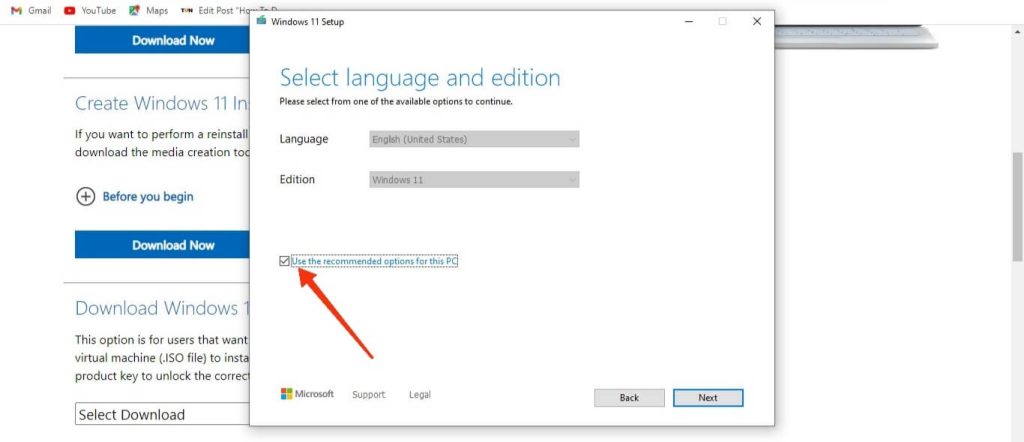
Task: Click the Edition label in setup
Action: 297,180
